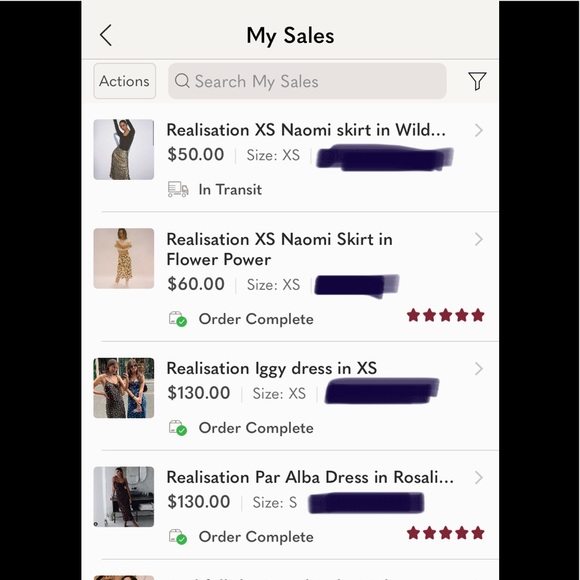Tap the back arrow icon

pos(106,36)
